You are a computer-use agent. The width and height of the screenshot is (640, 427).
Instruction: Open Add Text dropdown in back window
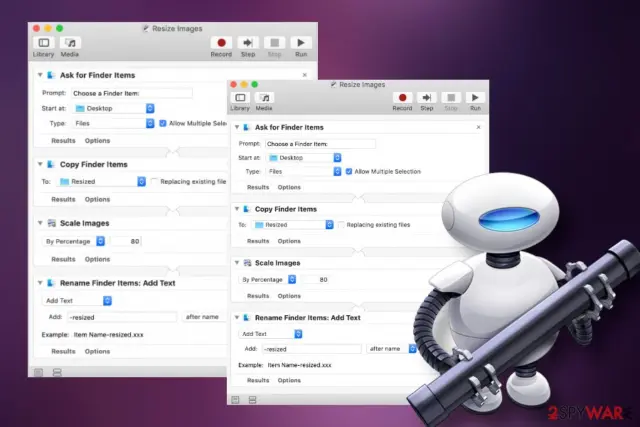click(x=77, y=300)
